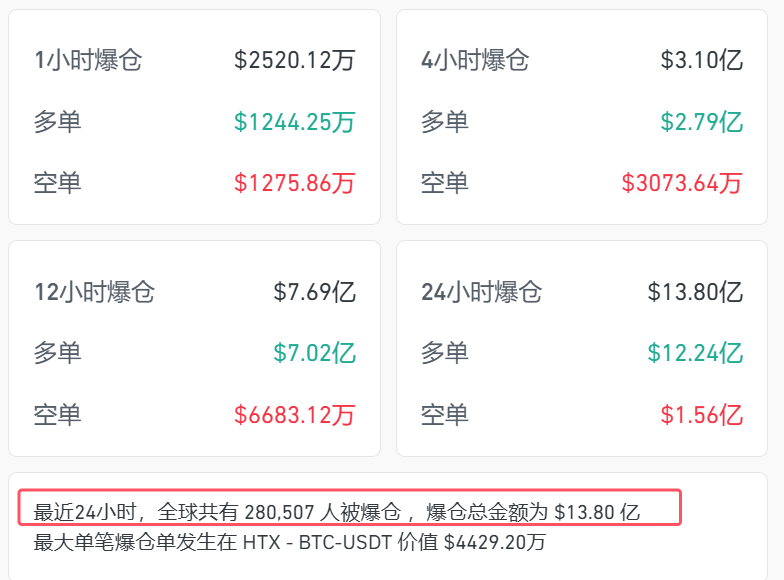Click the 最大单笔爆仓单 HTX BTC-USDT line
Image resolution: width=784 pixels, height=580 pixels.
tap(290, 542)
